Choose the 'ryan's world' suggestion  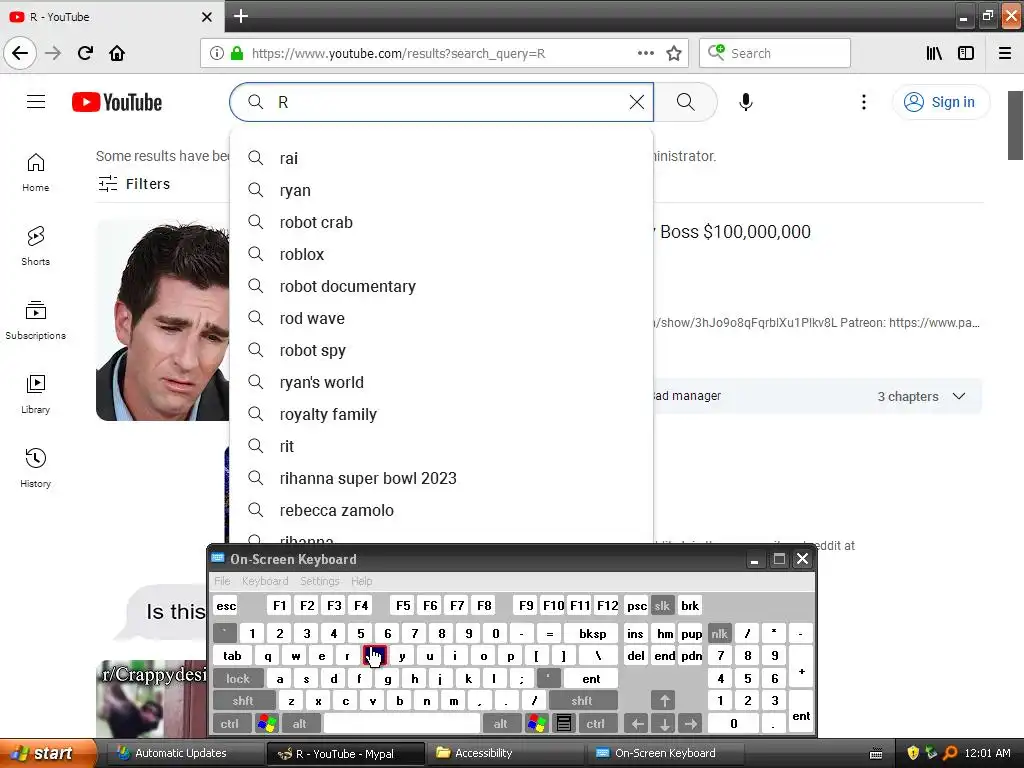(441, 382)
